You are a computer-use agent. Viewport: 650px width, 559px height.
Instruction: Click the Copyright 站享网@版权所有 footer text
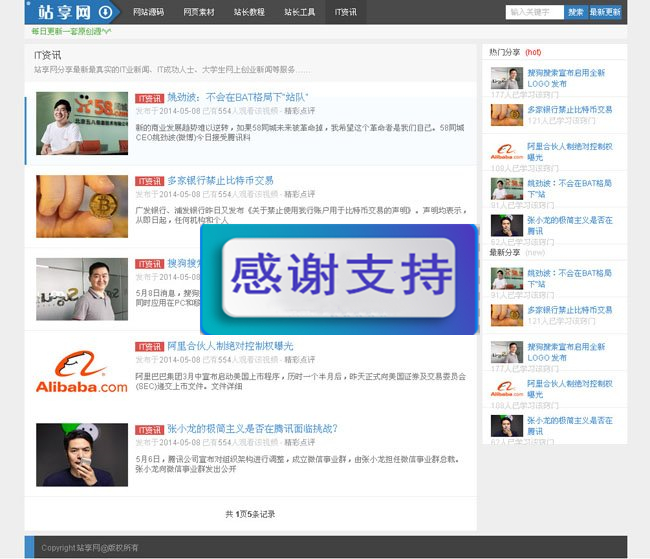pyautogui.click(x=90, y=548)
